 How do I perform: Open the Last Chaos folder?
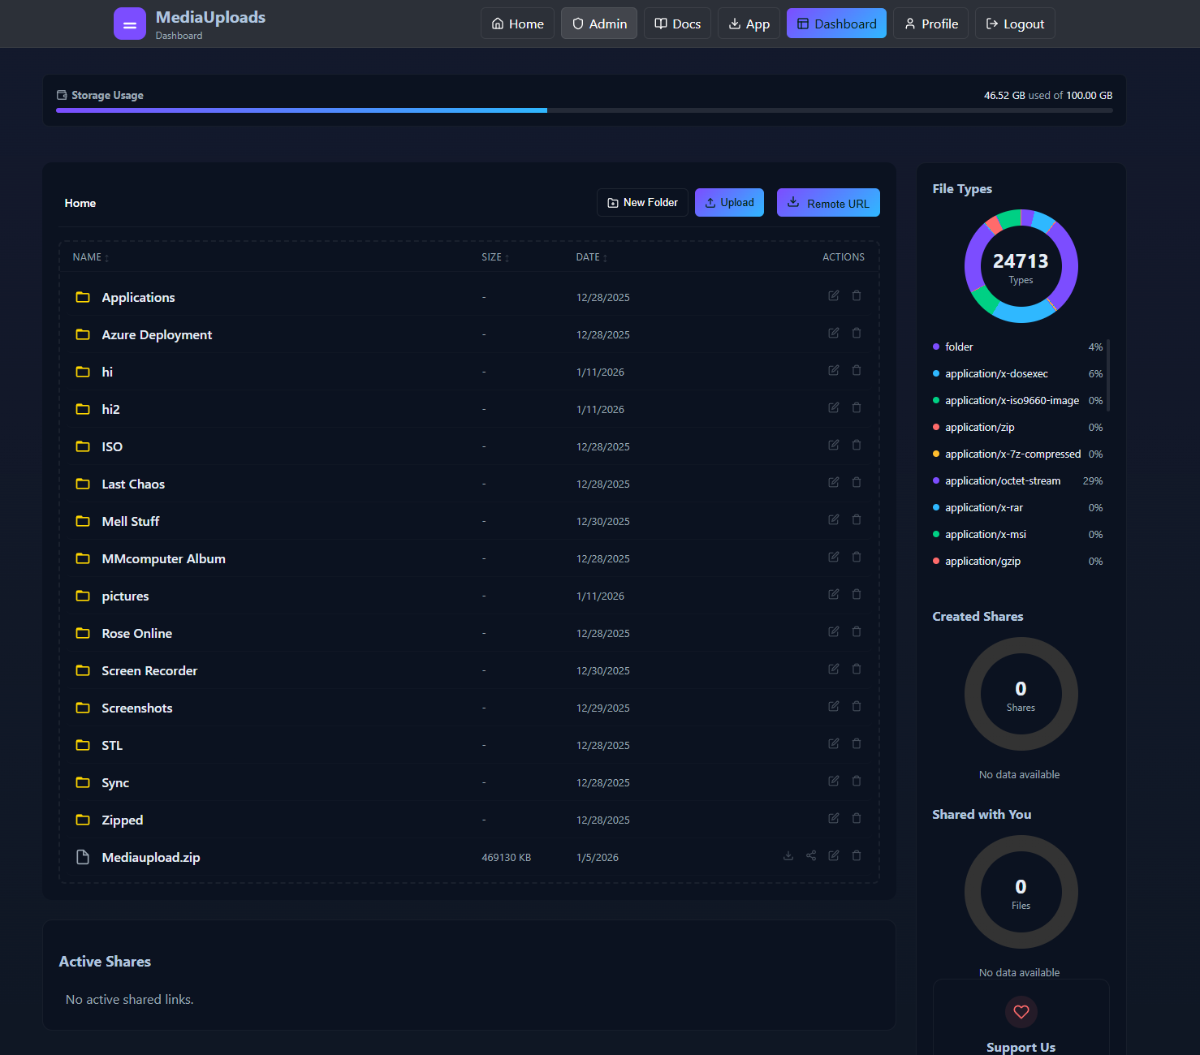coord(133,484)
